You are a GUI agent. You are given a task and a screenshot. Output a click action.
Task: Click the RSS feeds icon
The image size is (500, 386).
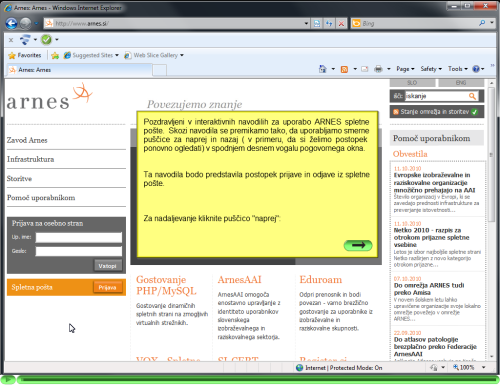point(344,69)
